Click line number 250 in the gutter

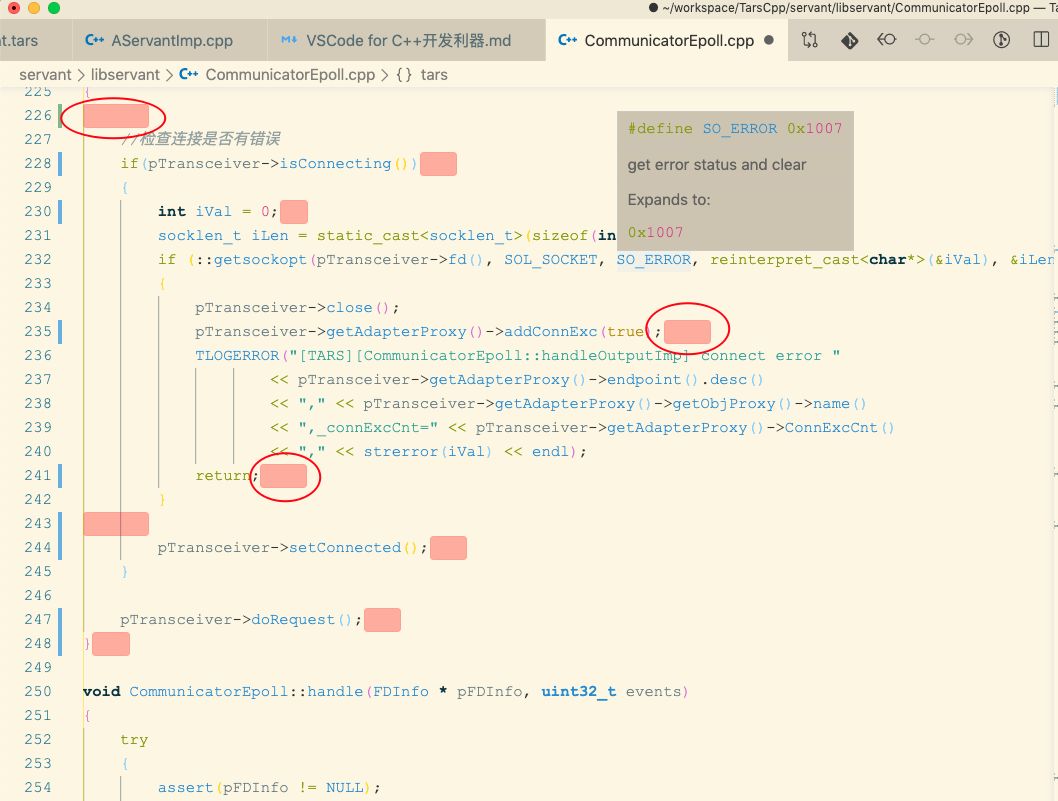[38, 692]
